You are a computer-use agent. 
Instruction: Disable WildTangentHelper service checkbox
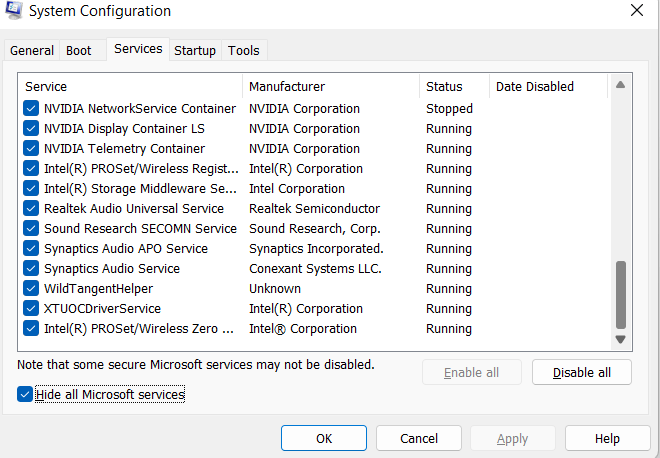click(x=31, y=288)
